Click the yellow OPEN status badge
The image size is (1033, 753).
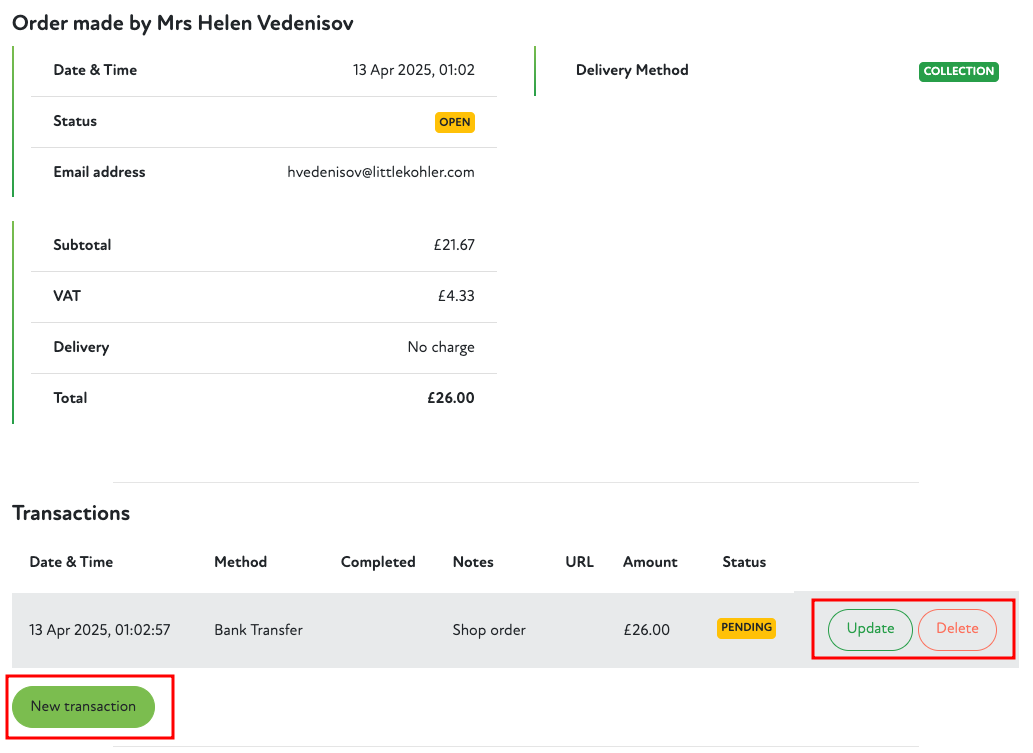click(455, 122)
